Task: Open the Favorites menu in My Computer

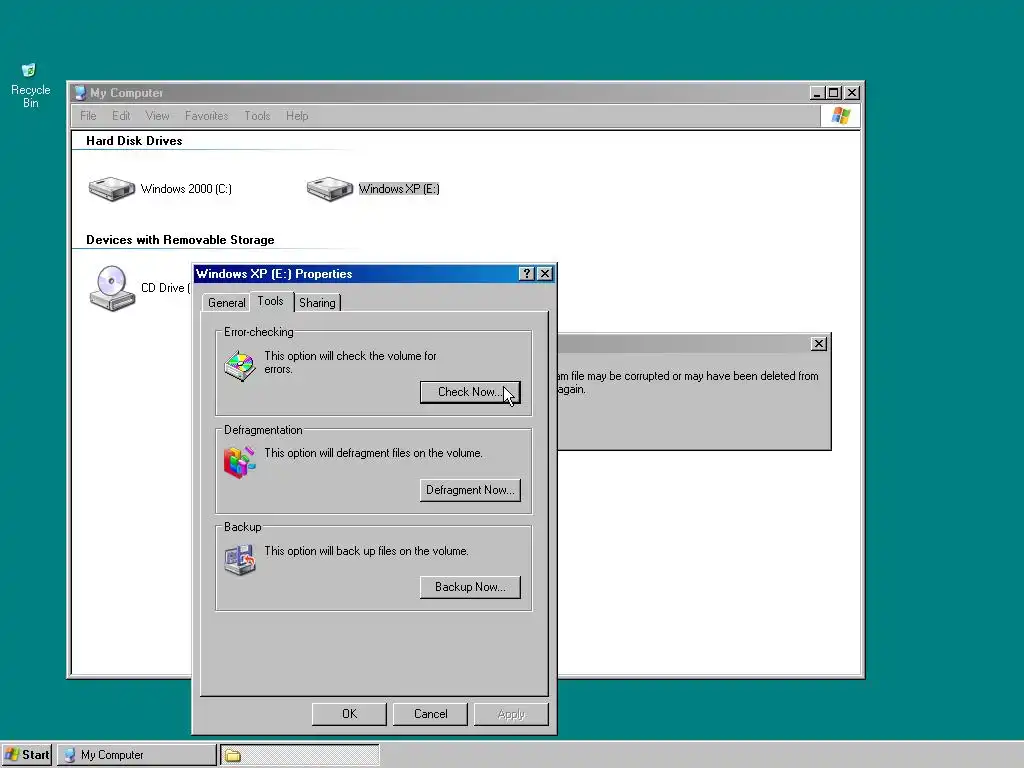Action: click(206, 116)
